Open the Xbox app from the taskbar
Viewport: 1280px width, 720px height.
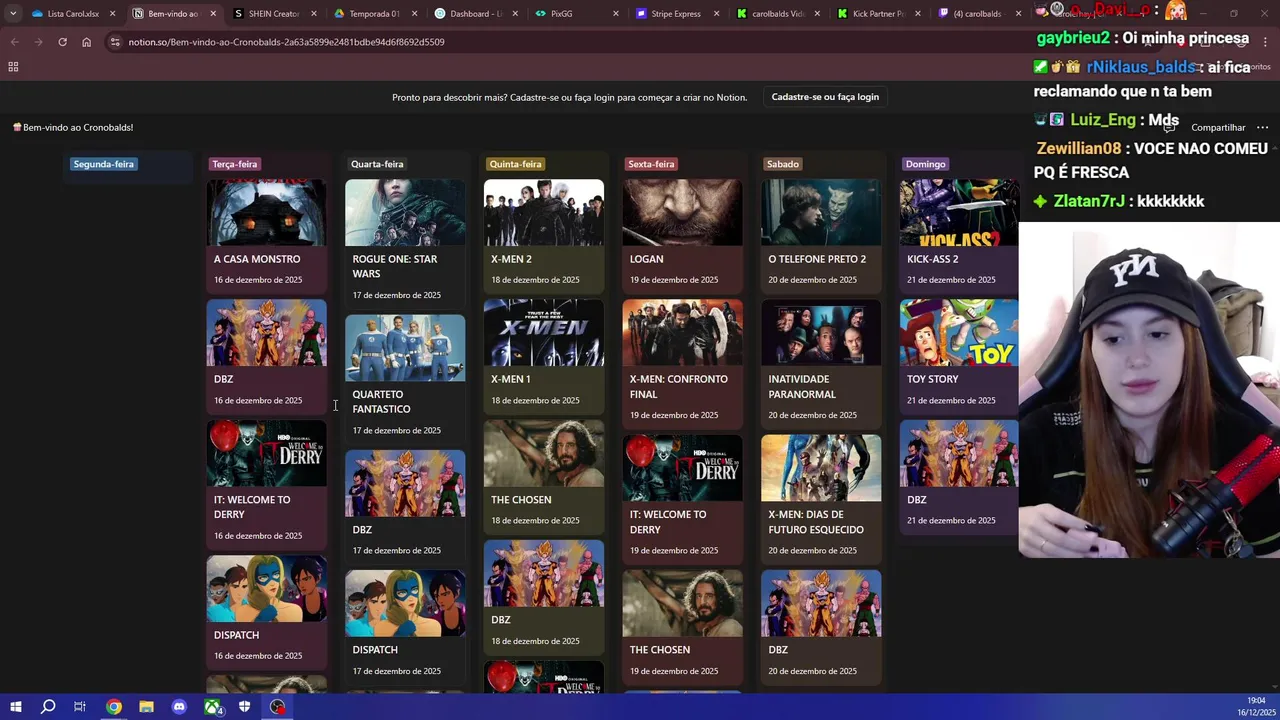(213, 707)
